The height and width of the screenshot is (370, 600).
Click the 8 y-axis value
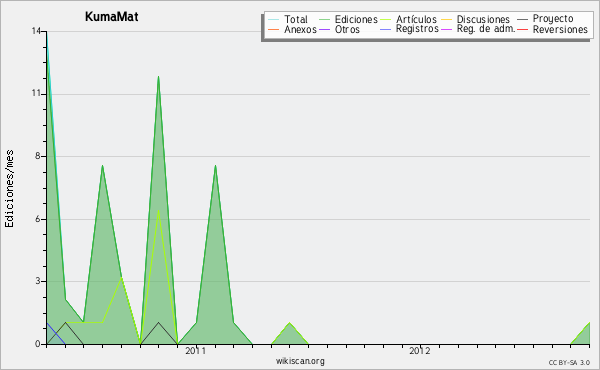tap(38, 156)
